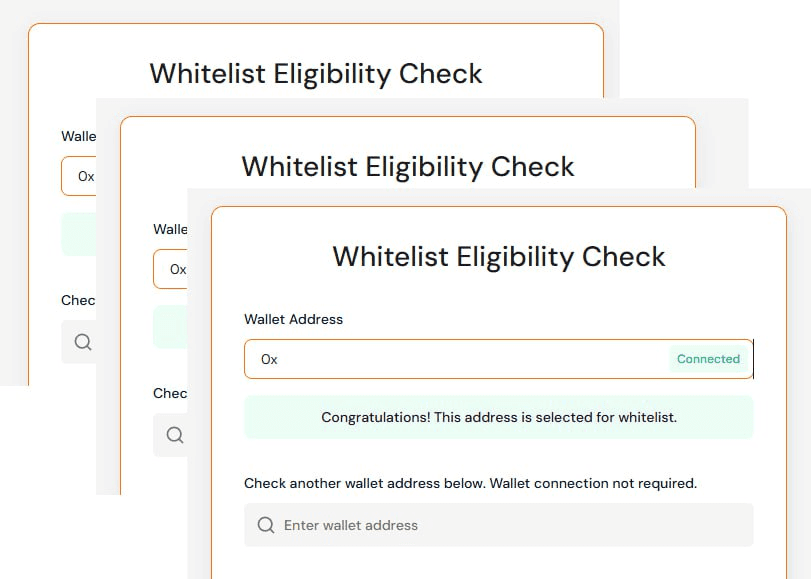The image size is (811, 579).
Task: Click the middle card's truncated Check text
Action: 170,393
